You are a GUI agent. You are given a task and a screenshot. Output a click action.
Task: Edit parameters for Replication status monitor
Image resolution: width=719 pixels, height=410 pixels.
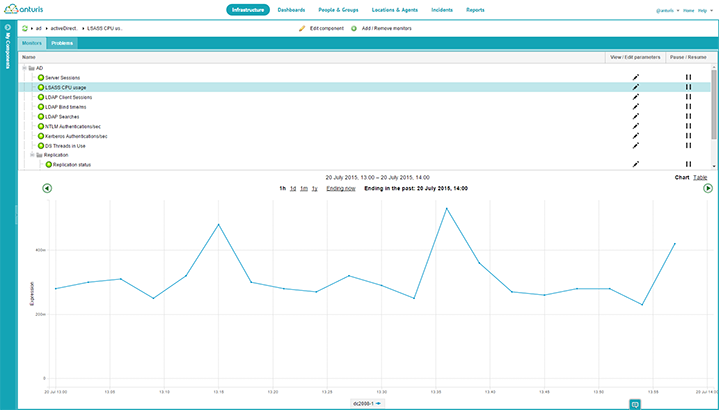pos(635,164)
